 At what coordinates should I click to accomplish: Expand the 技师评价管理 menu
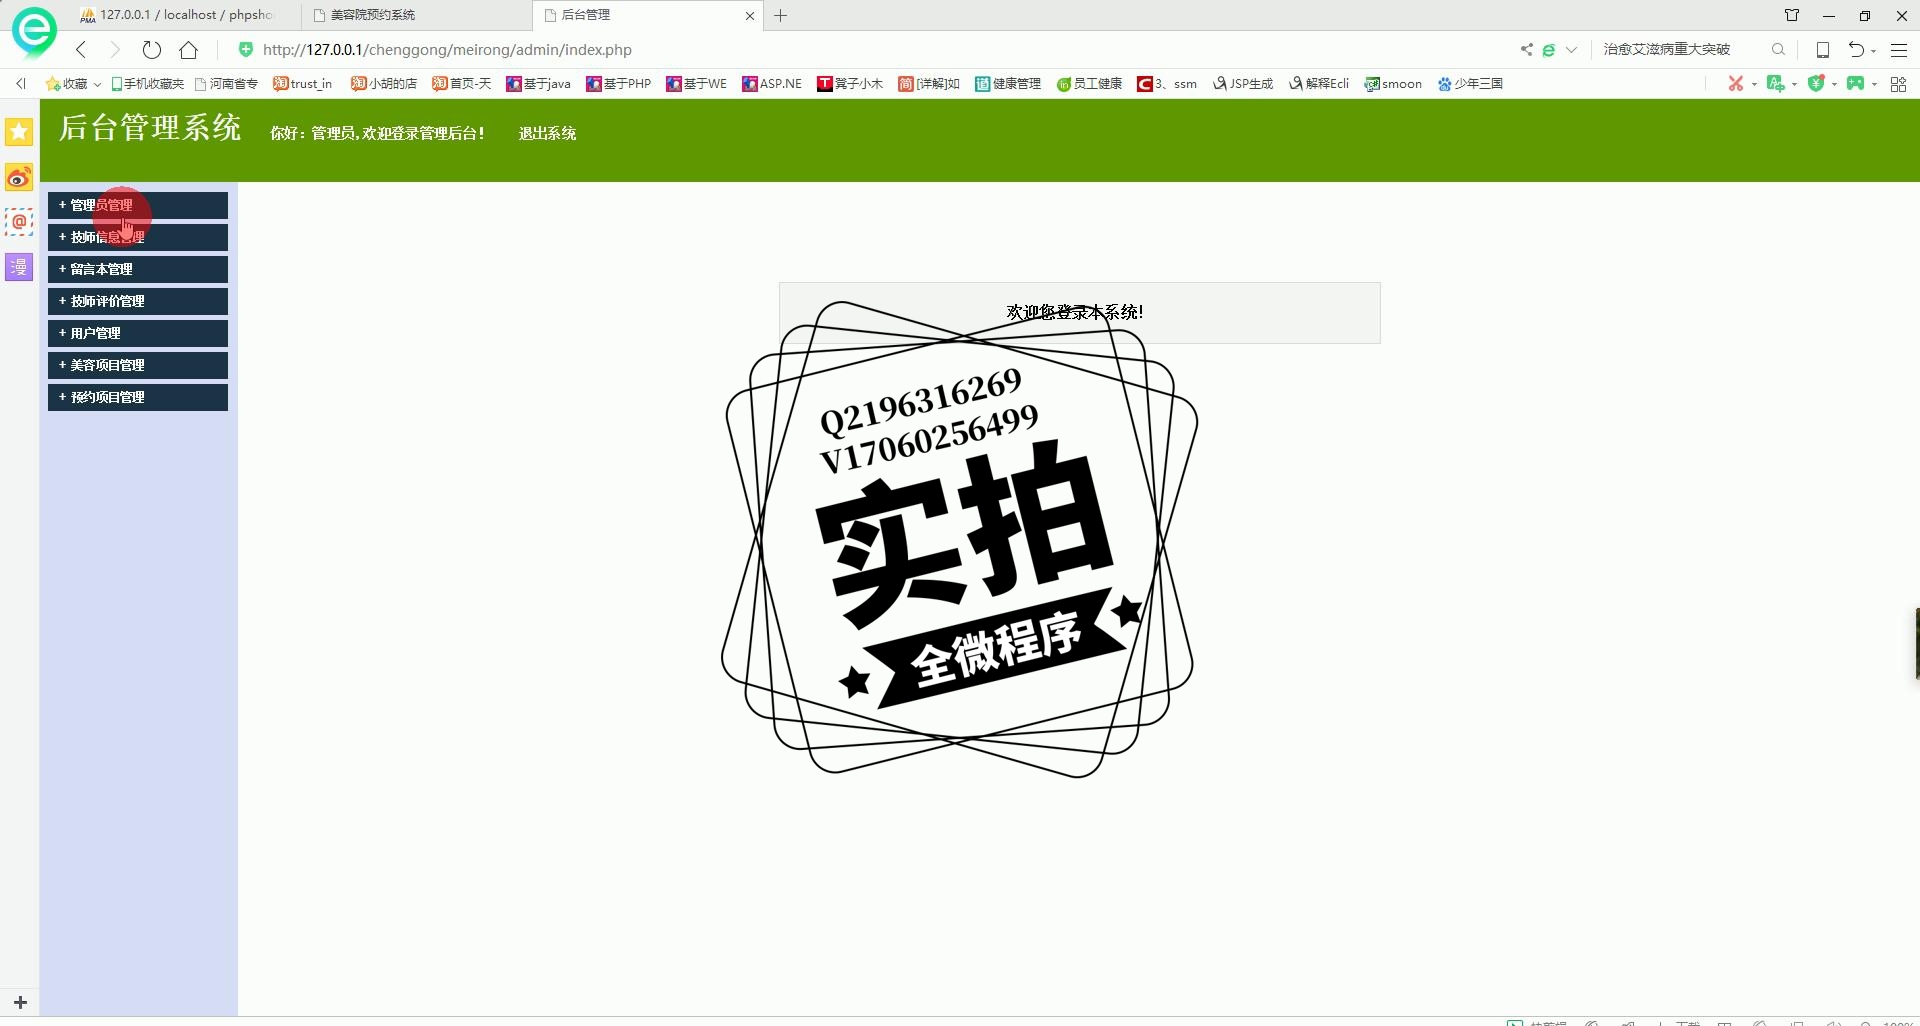(x=138, y=301)
